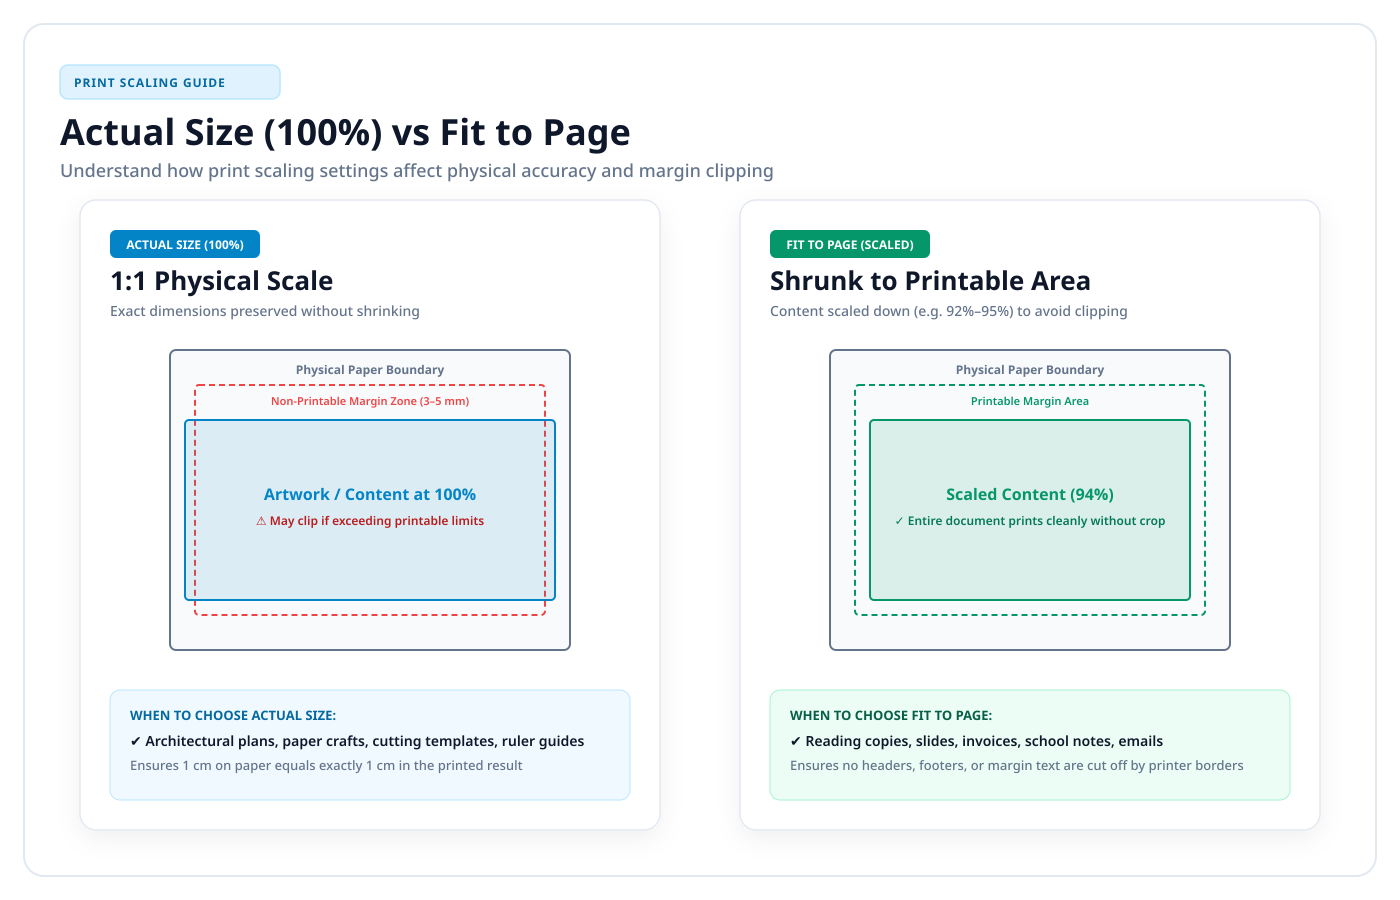This screenshot has width=1400, height=900.
Task: Click the green "FIT TO PAGE (SCALED)" badge
Action: [850, 244]
